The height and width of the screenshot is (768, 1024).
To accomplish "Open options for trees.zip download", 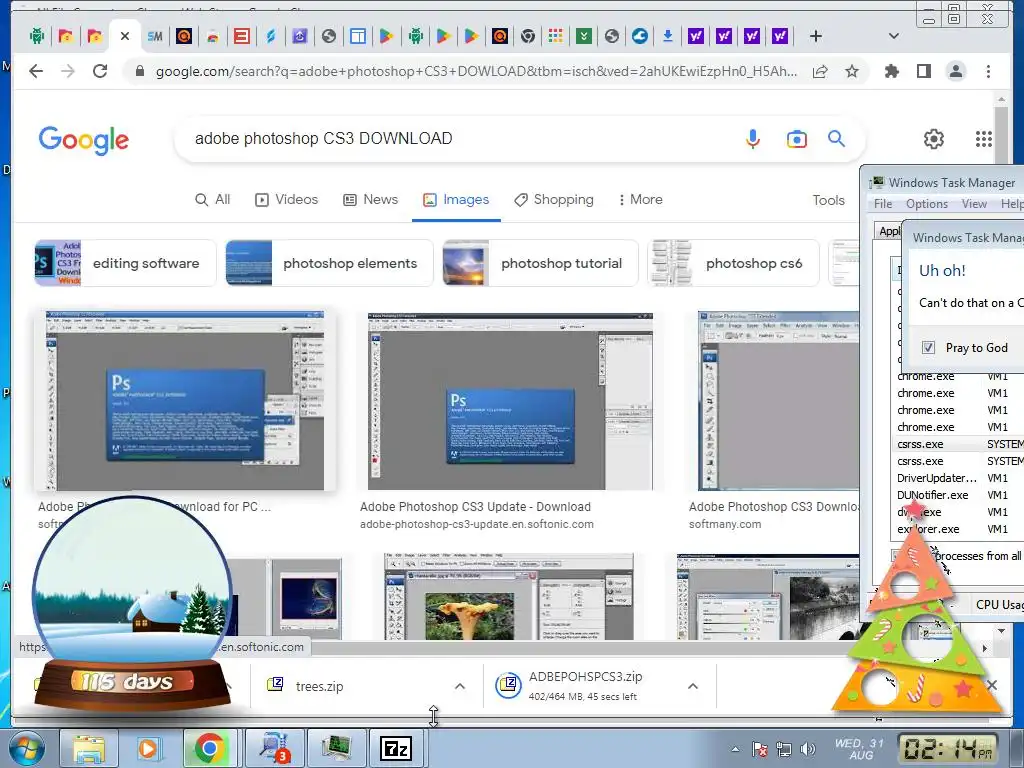I will tap(460, 686).
